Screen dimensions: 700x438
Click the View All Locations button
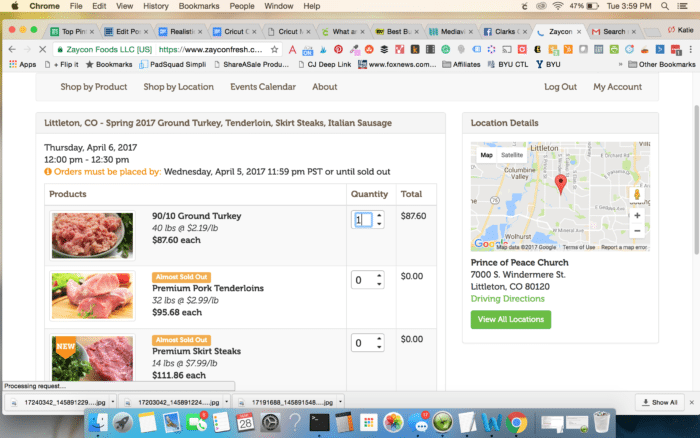click(510, 319)
